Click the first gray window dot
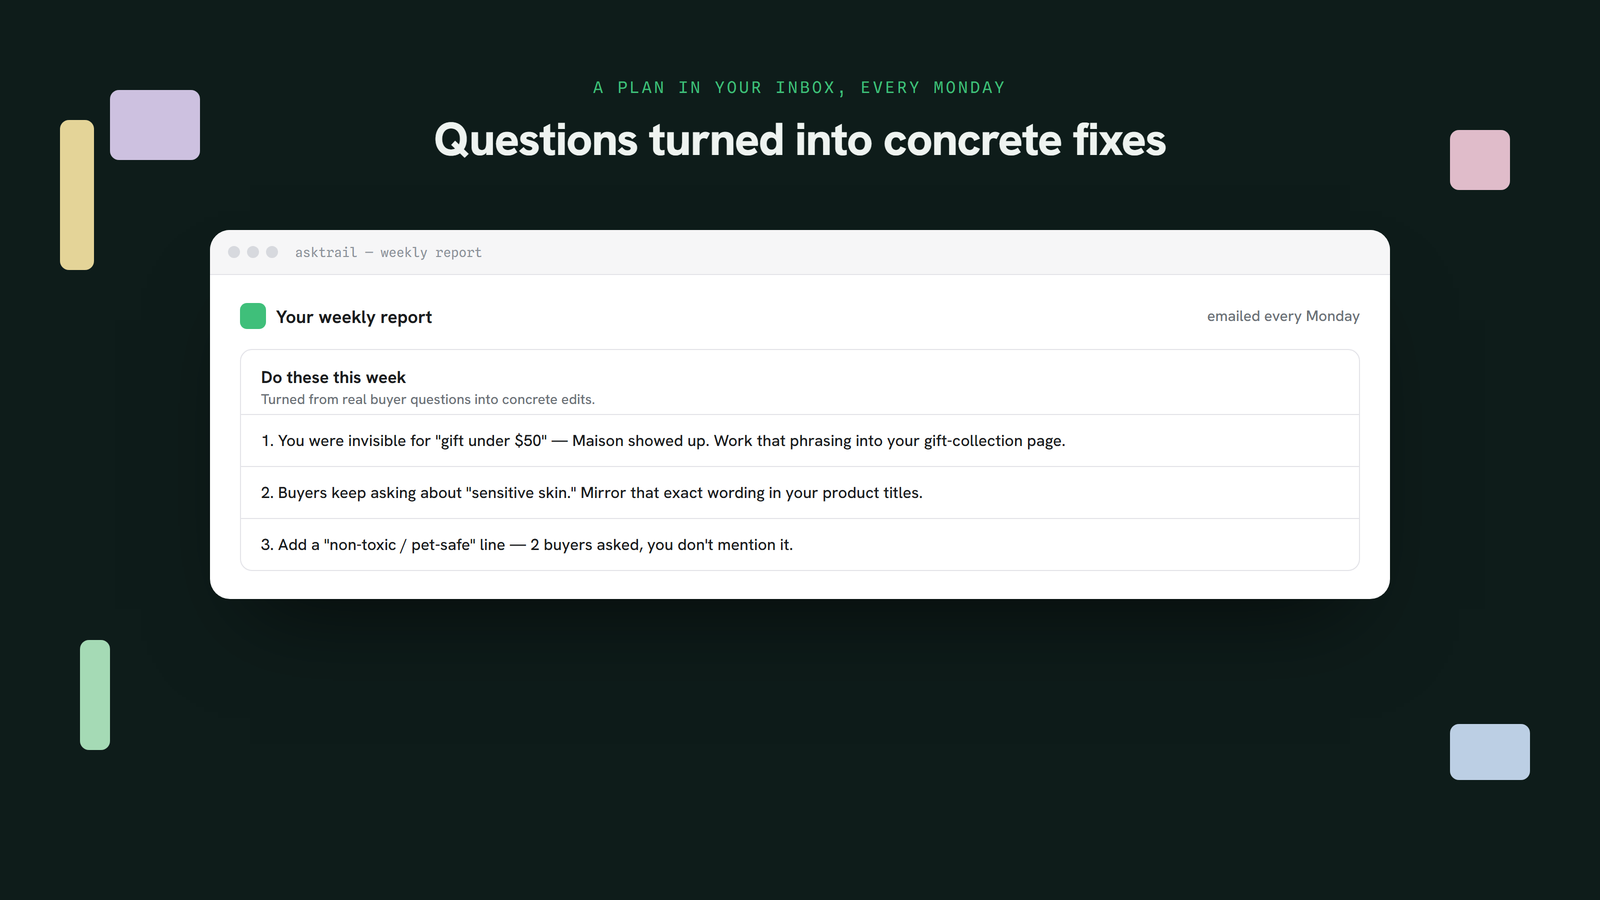The height and width of the screenshot is (900, 1600). point(234,252)
